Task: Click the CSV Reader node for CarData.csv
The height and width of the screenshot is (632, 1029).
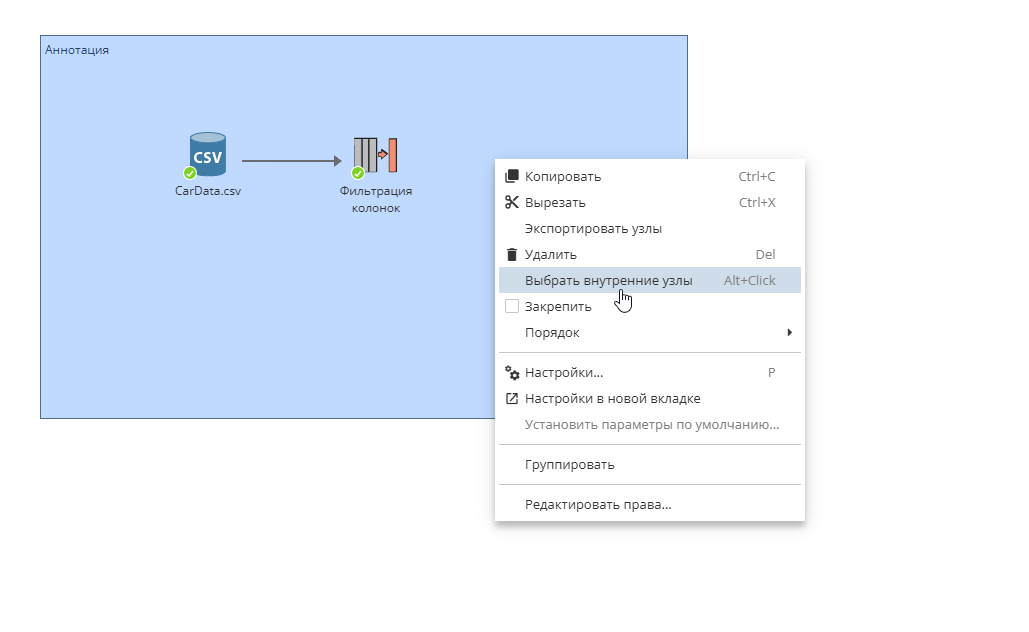Action: 206,153
